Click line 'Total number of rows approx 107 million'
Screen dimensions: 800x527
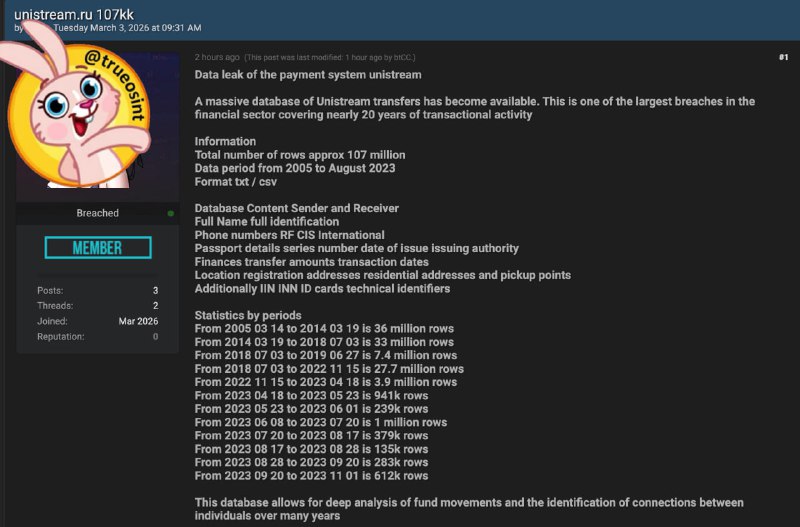tap(299, 155)
